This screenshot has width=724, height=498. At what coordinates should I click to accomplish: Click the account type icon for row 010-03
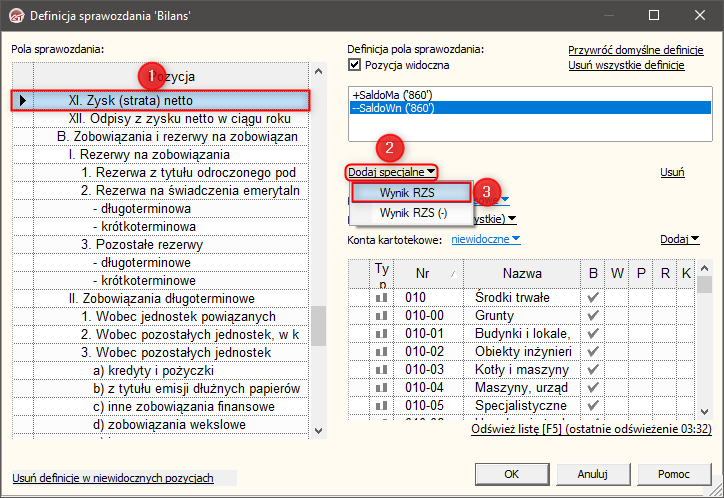pos(381,370)
